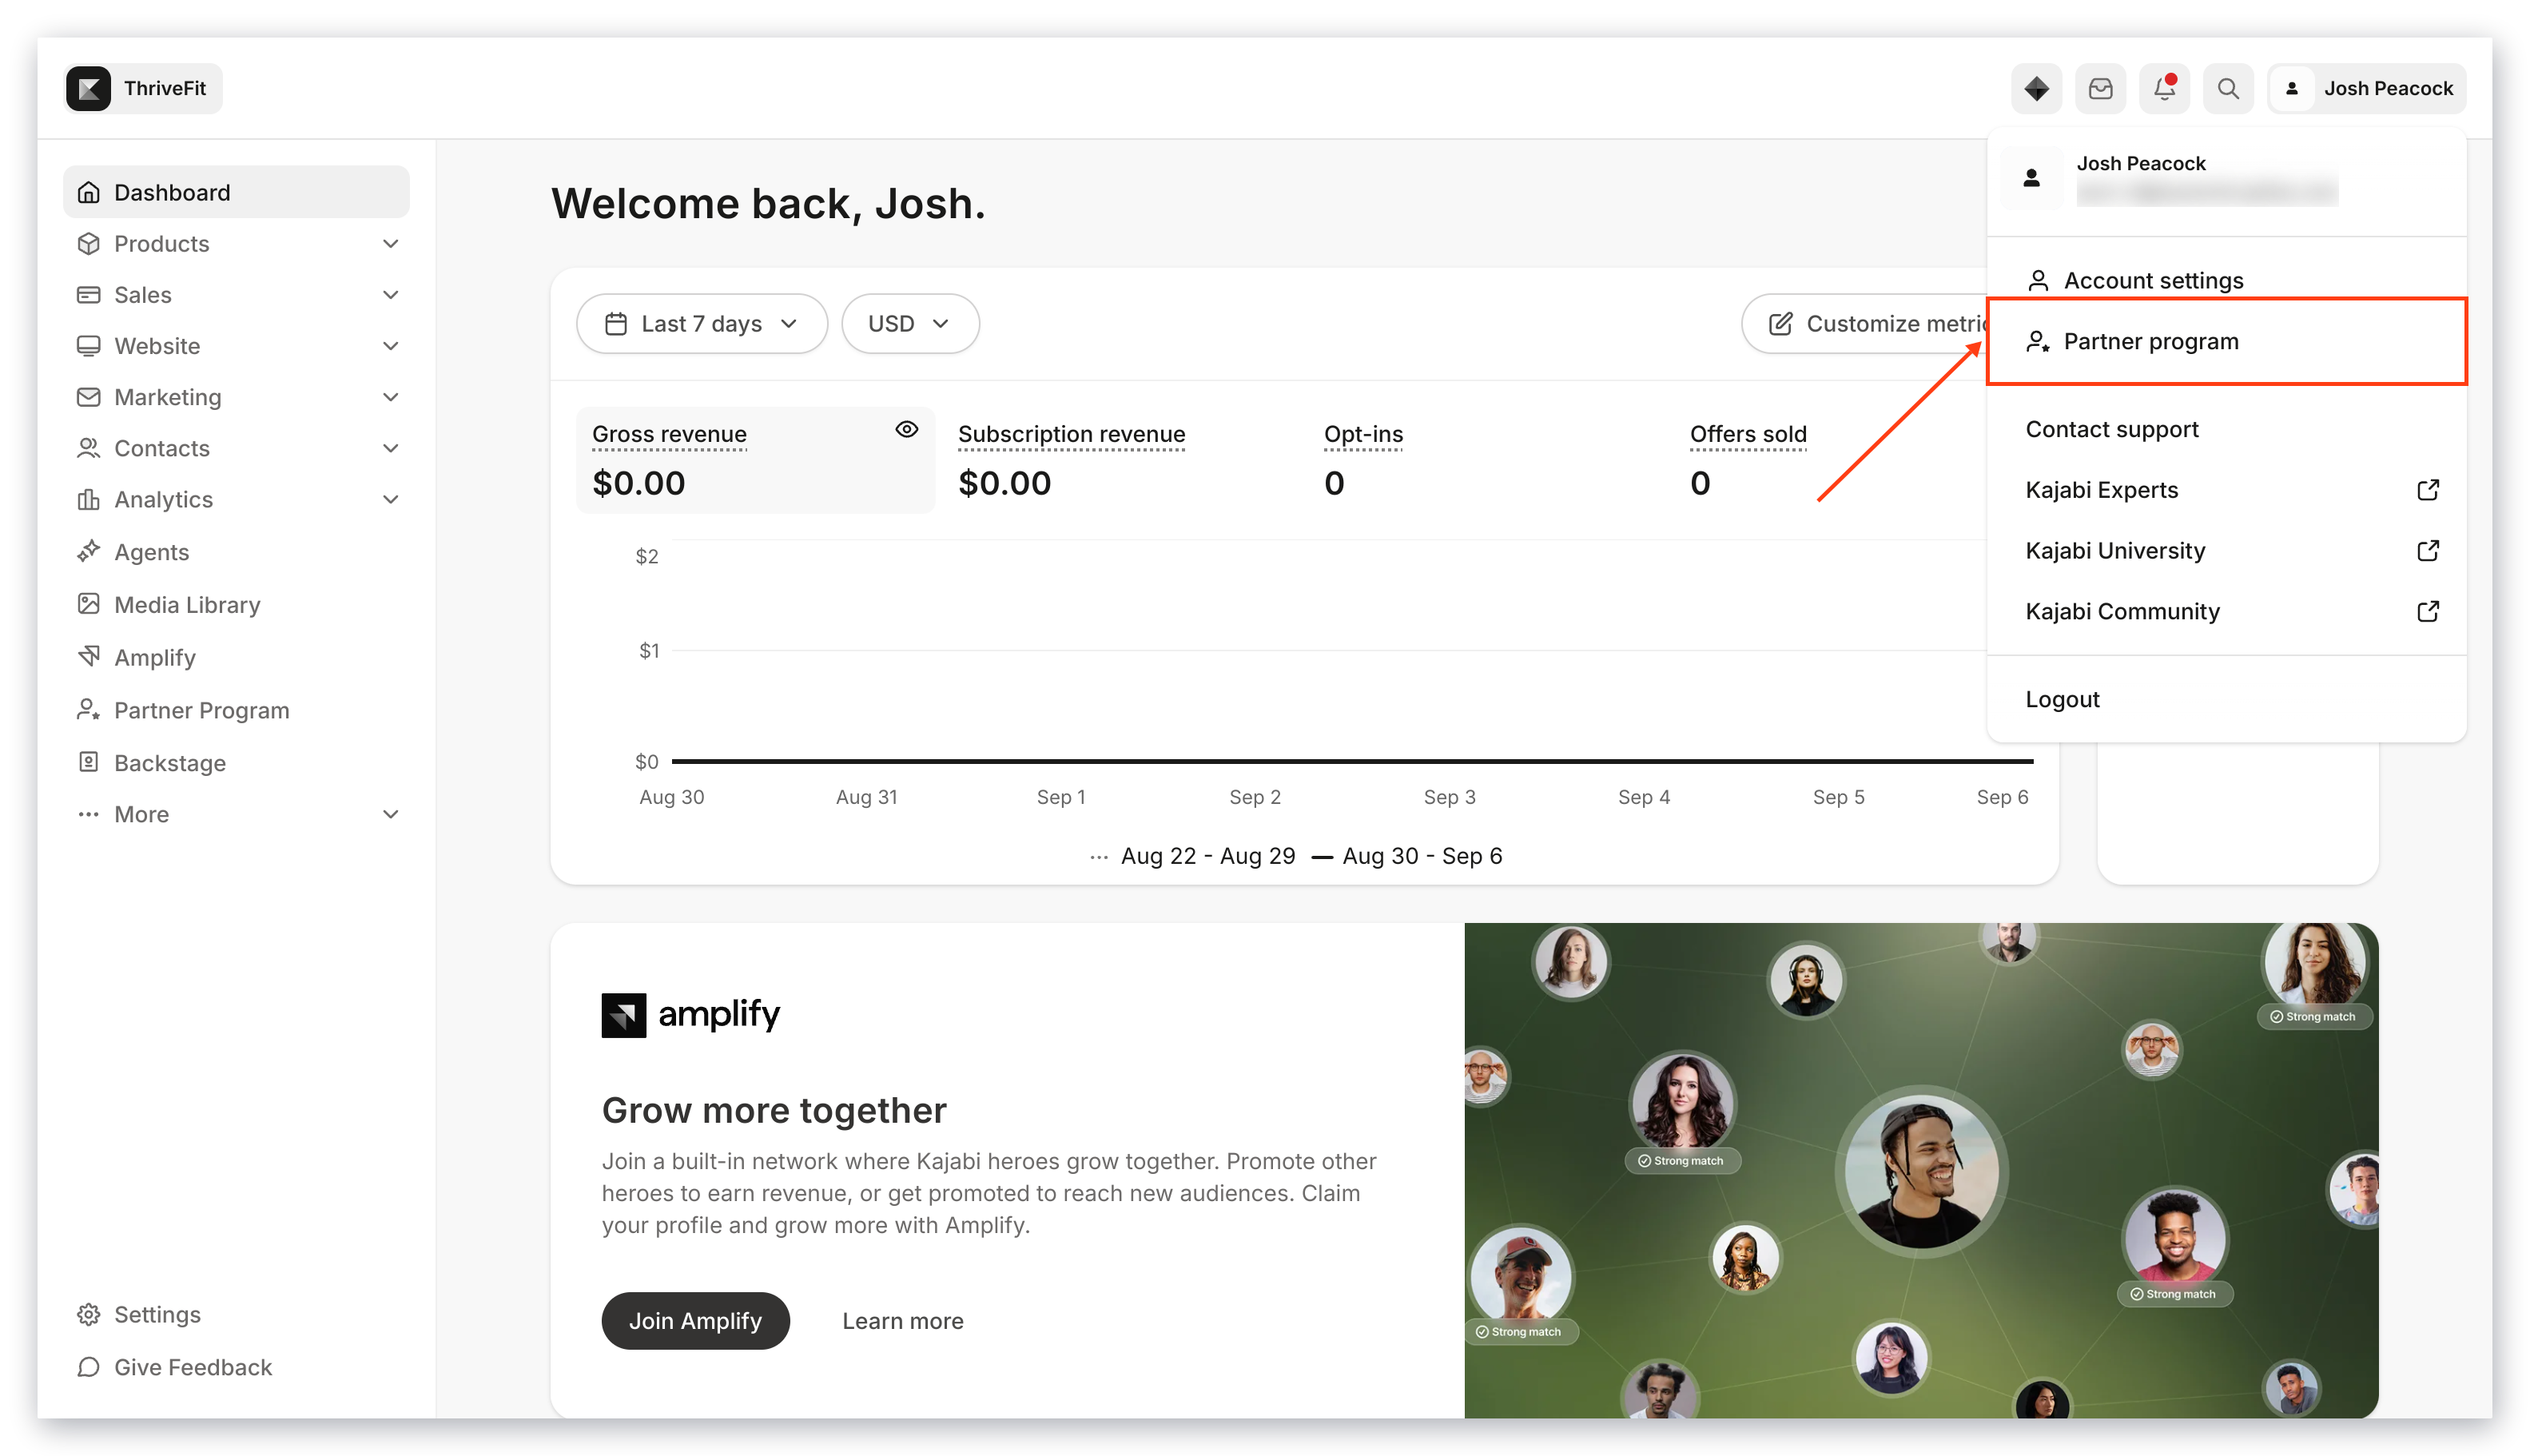
Task: Click the Welcome back, Josh. heading
Action: [768, 203]
